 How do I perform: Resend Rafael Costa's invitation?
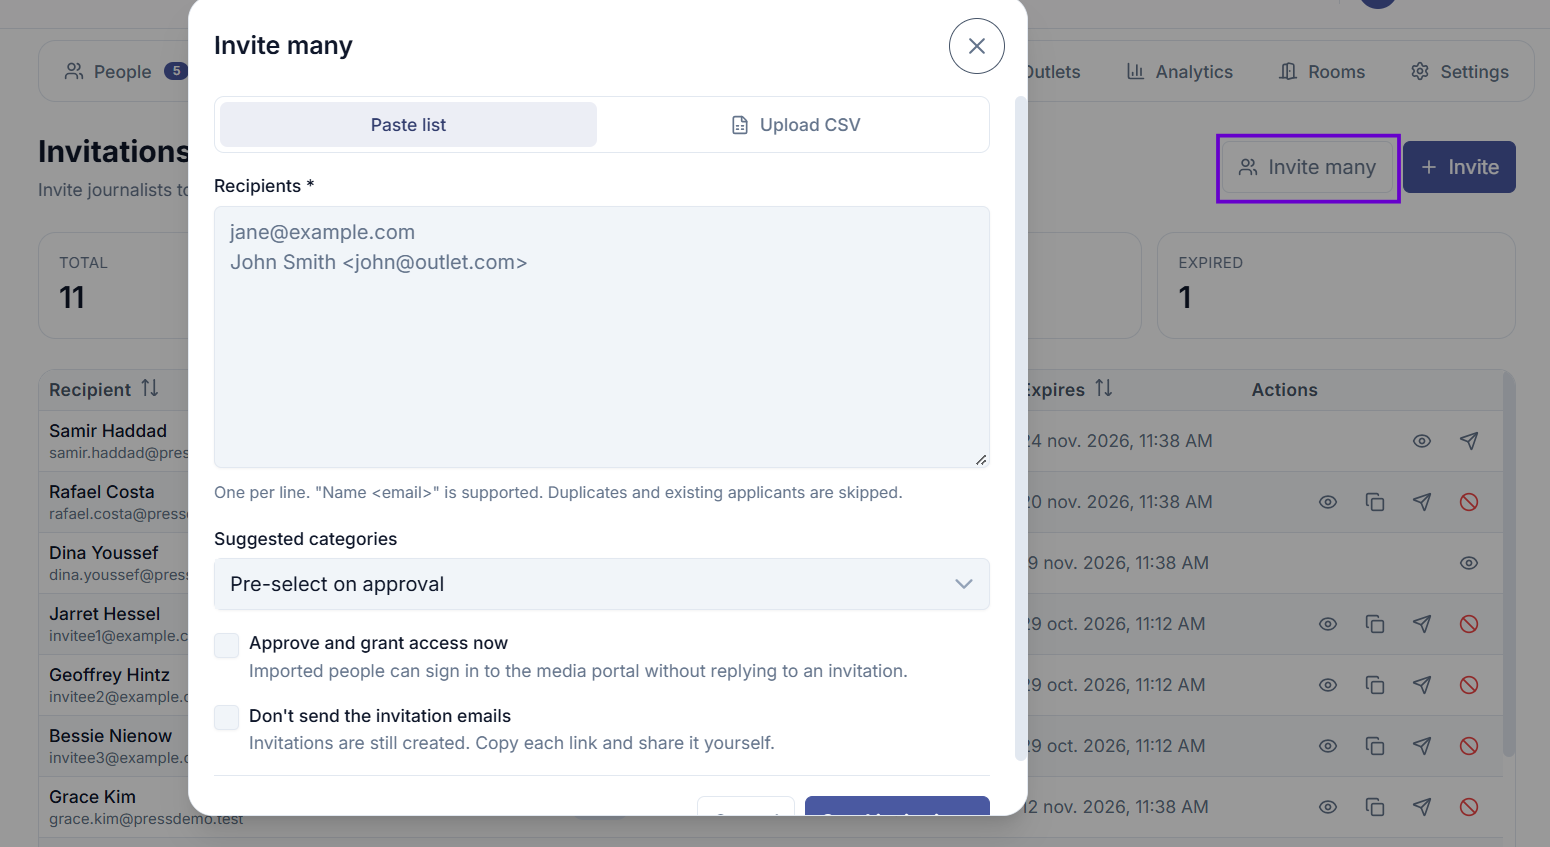click(x=1422, y=502)
